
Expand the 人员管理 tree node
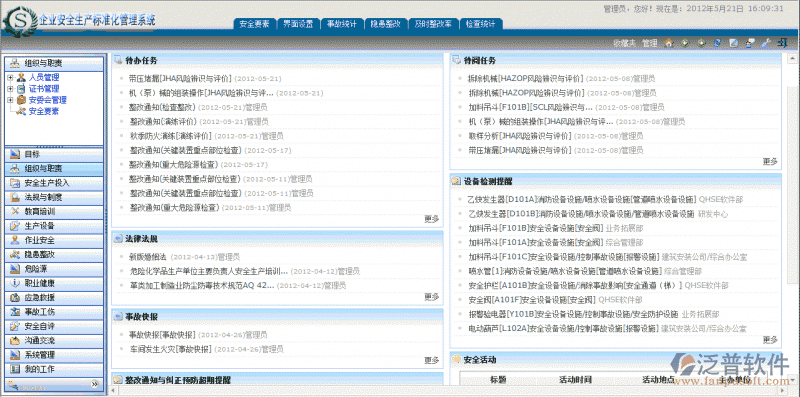click(10, 78)
